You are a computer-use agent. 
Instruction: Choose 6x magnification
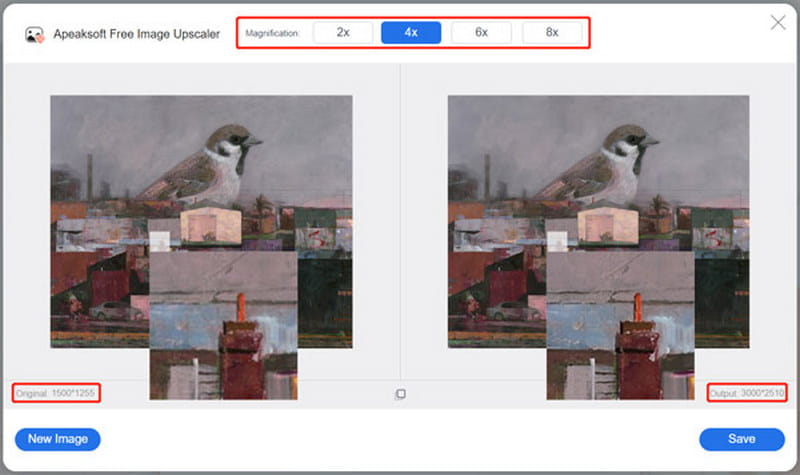pyautogui.click(x=481, y=33)
